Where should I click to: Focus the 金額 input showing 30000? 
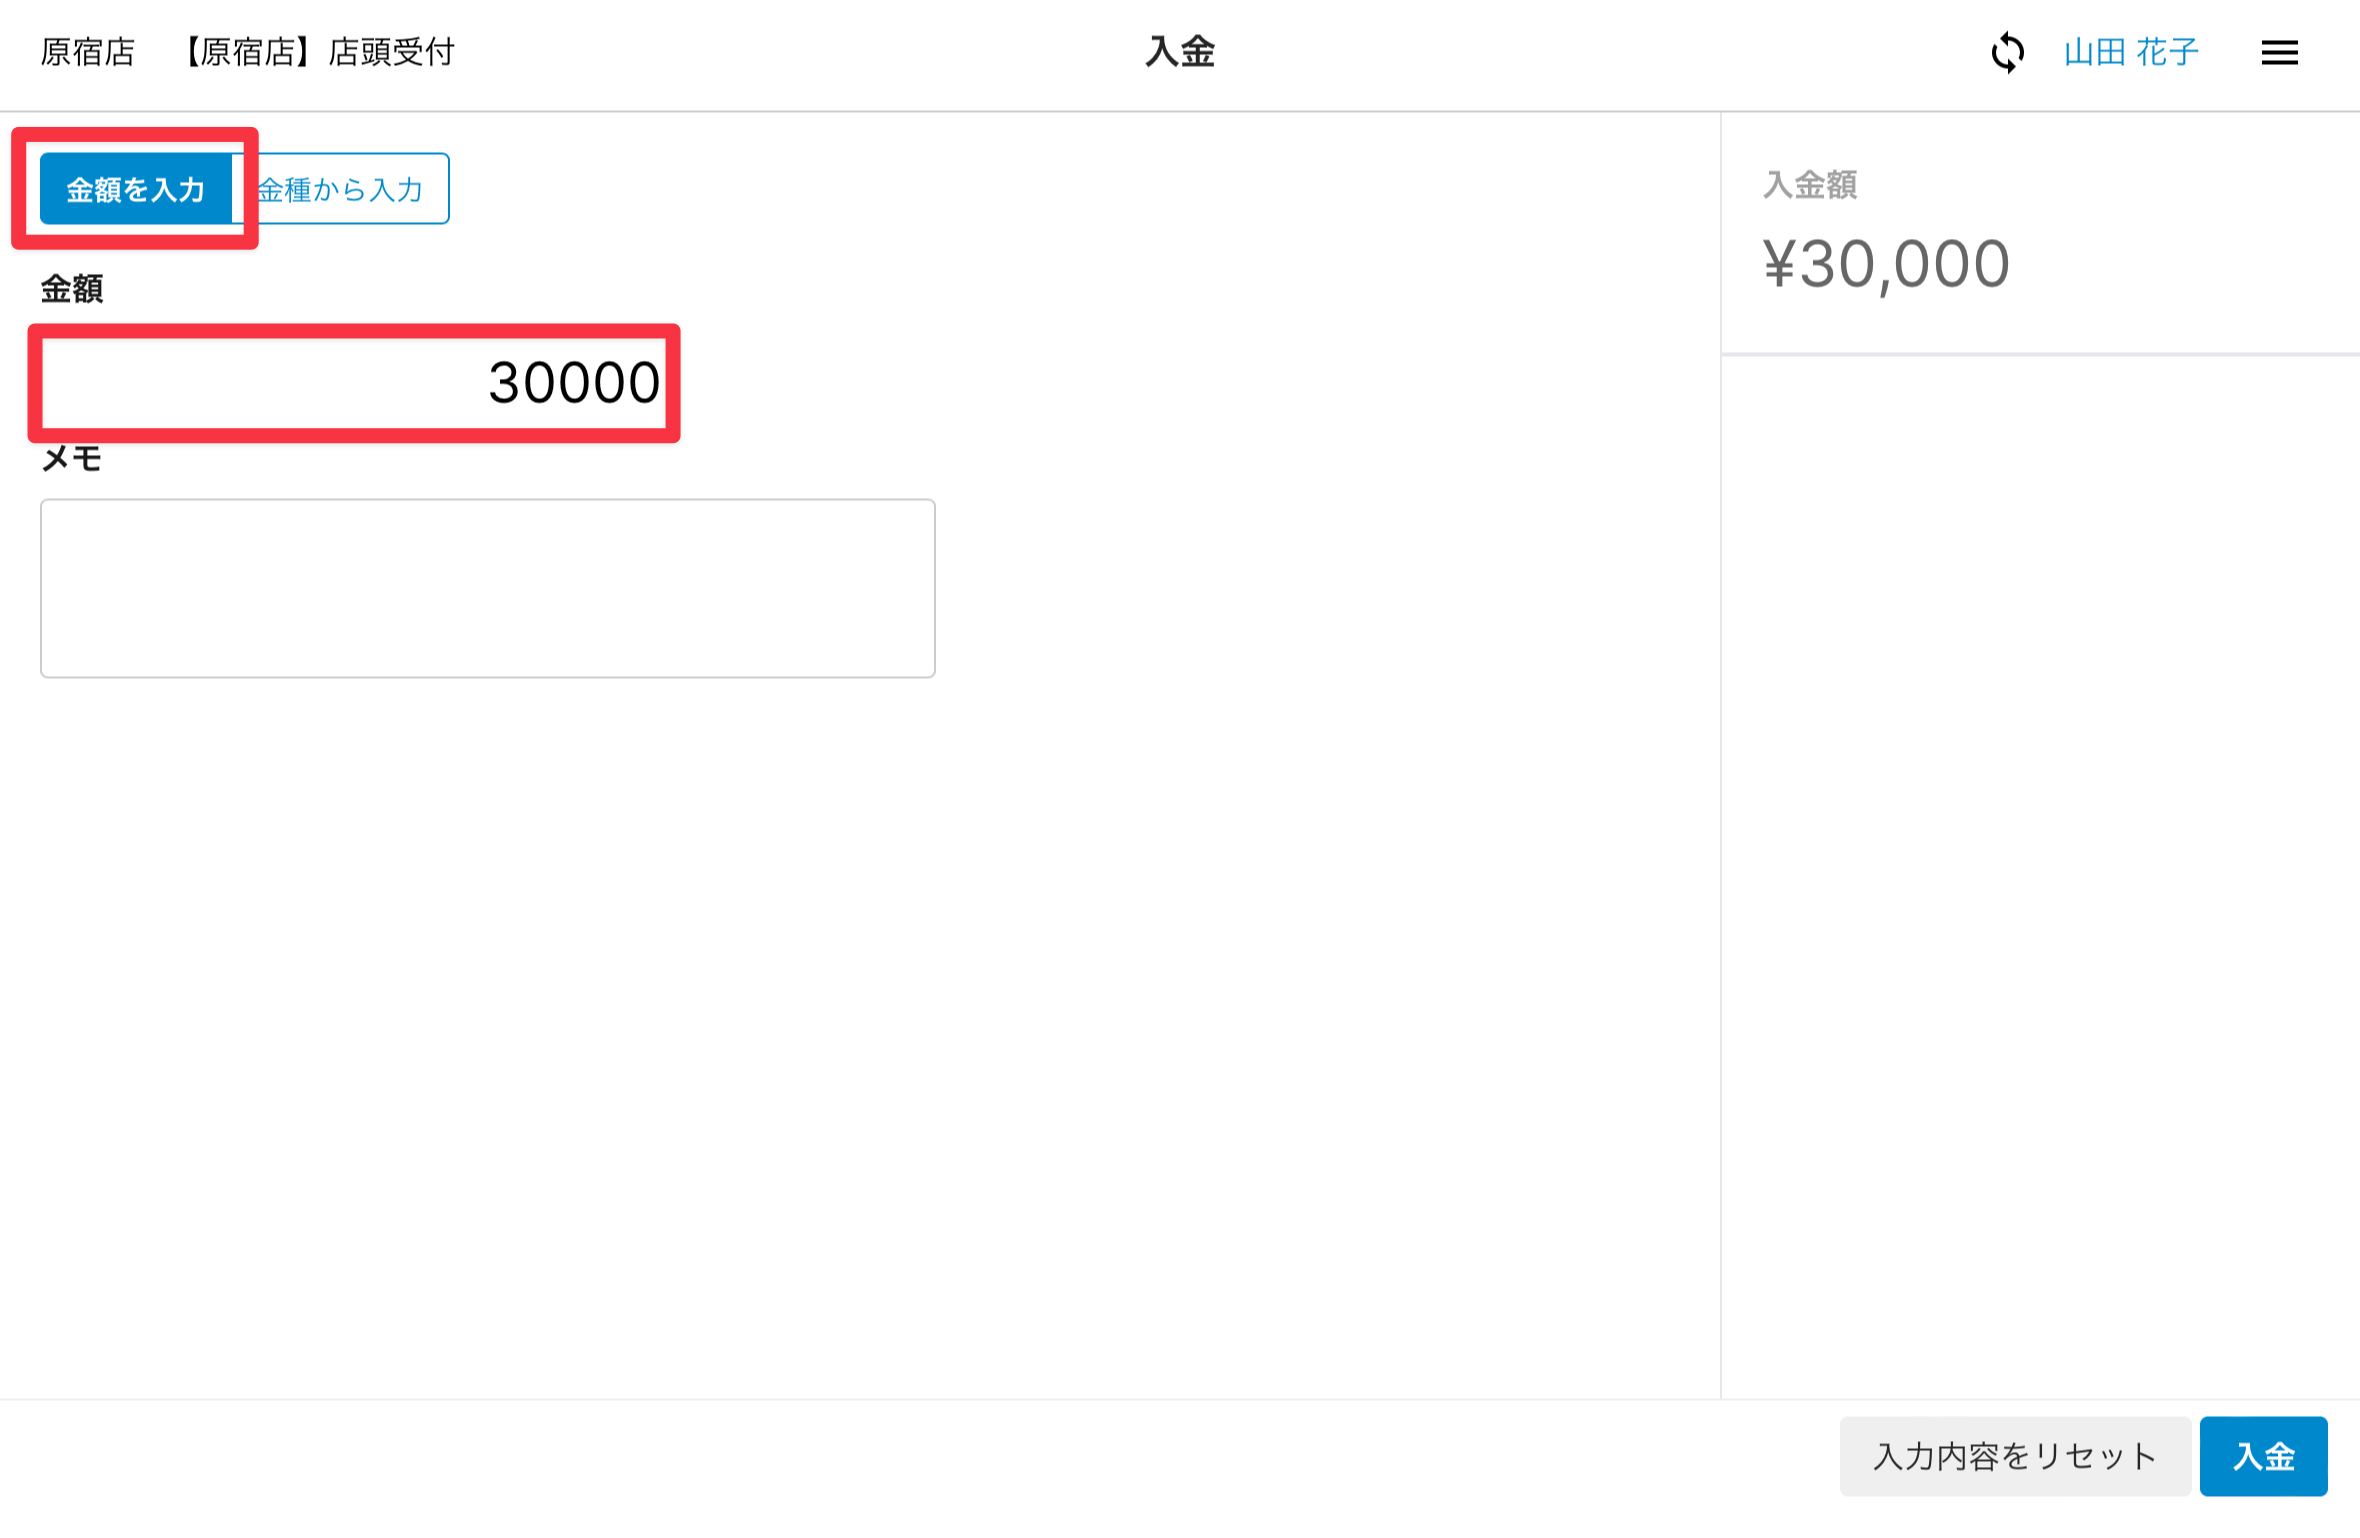coord(354,383)
